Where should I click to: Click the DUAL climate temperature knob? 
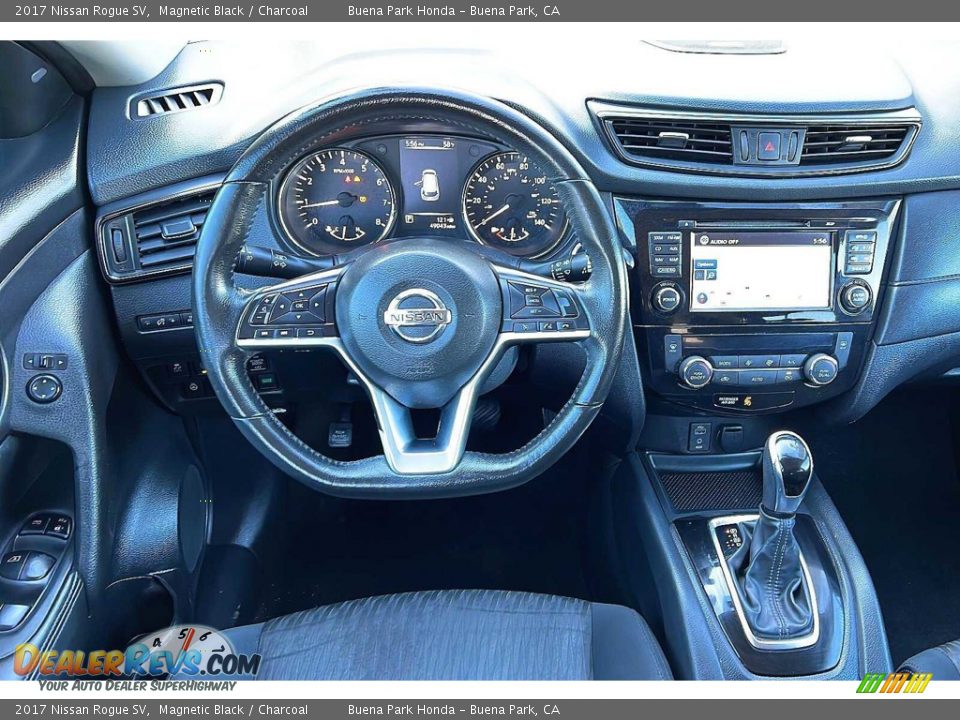(821, 370)
